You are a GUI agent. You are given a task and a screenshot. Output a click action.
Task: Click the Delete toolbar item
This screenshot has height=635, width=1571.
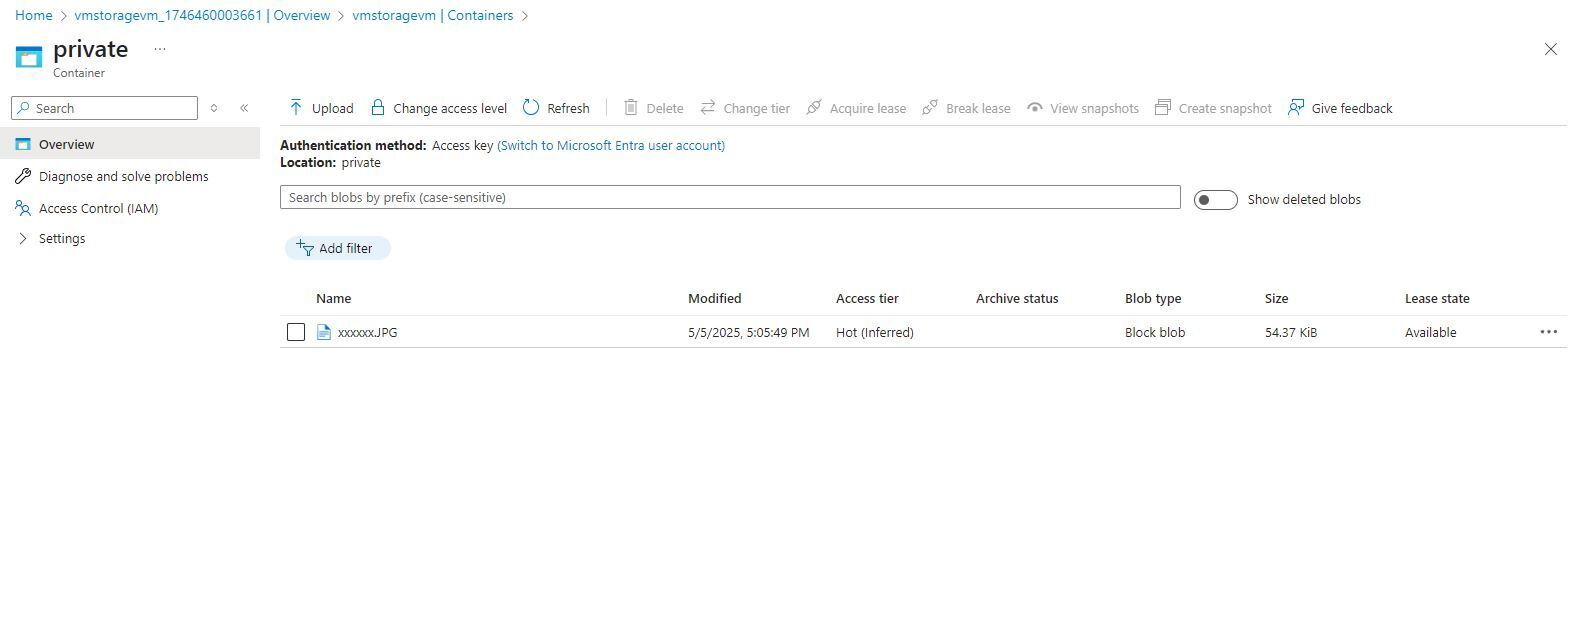point(654,108)
